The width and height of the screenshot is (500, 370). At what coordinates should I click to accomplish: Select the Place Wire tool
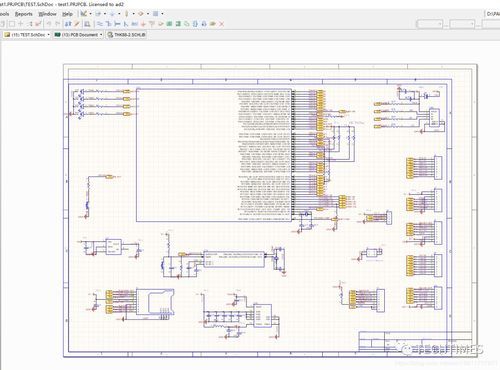[x=100, y=24]
